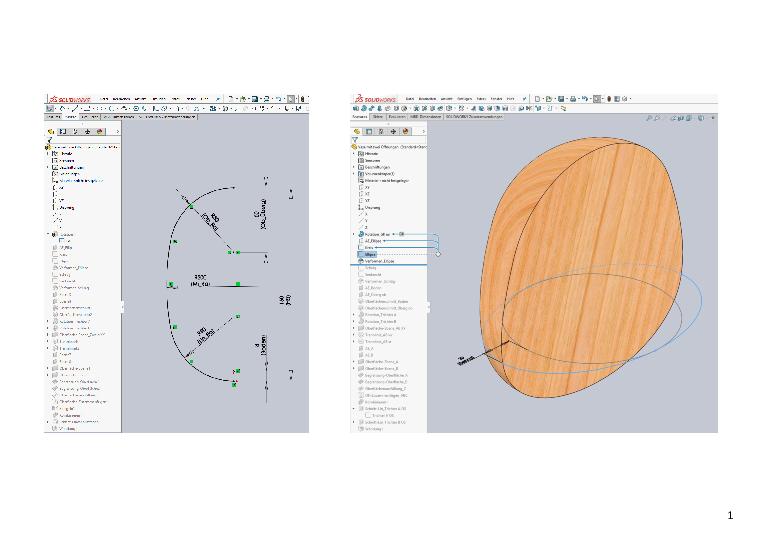Click the Print icon in right window
Screen dimensions: 780x540
[x=573, y=99]
